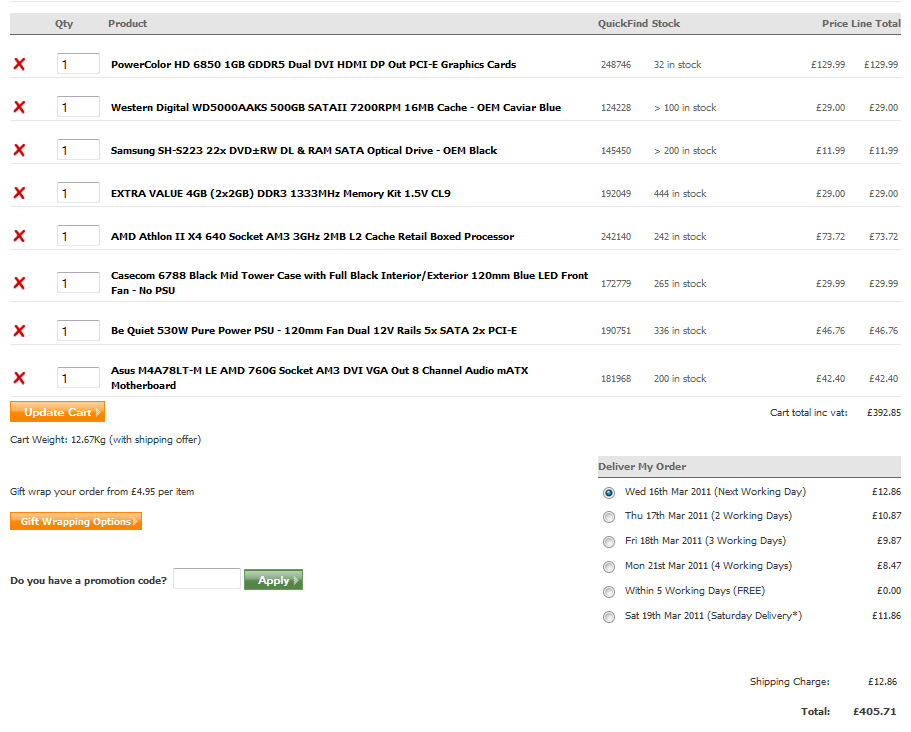Remove EXTRA VALUE 4GB DDR3 memory kit
Screen dimensions: 911x732
pos(19,193)
